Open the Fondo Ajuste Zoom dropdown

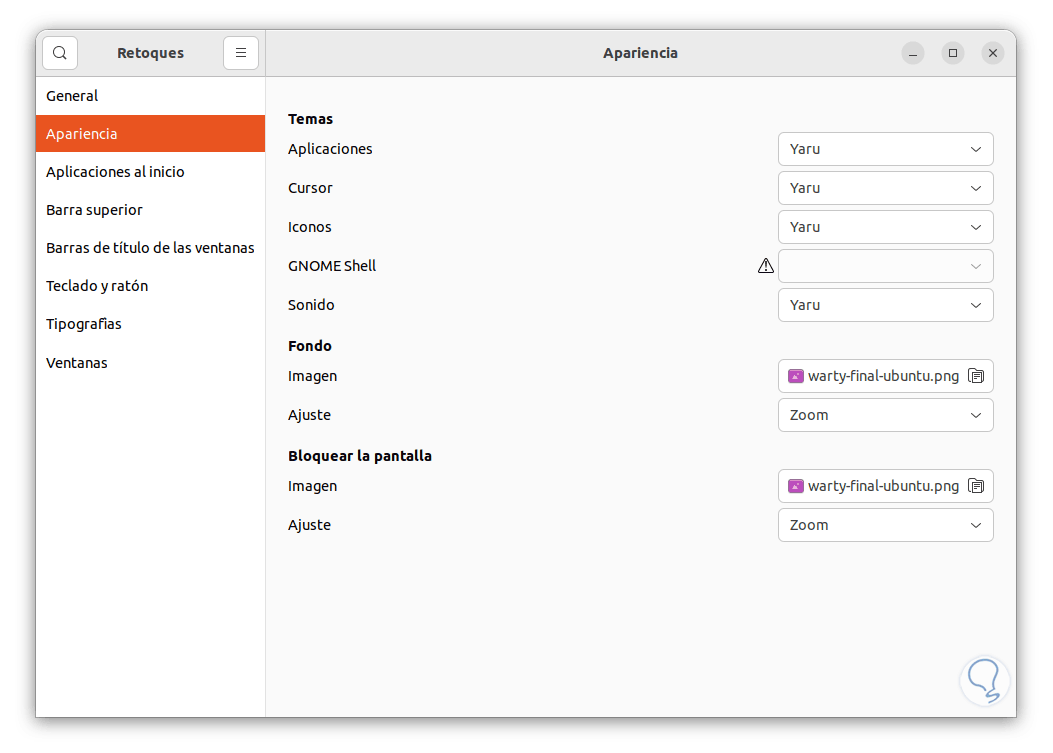(885, 415)
